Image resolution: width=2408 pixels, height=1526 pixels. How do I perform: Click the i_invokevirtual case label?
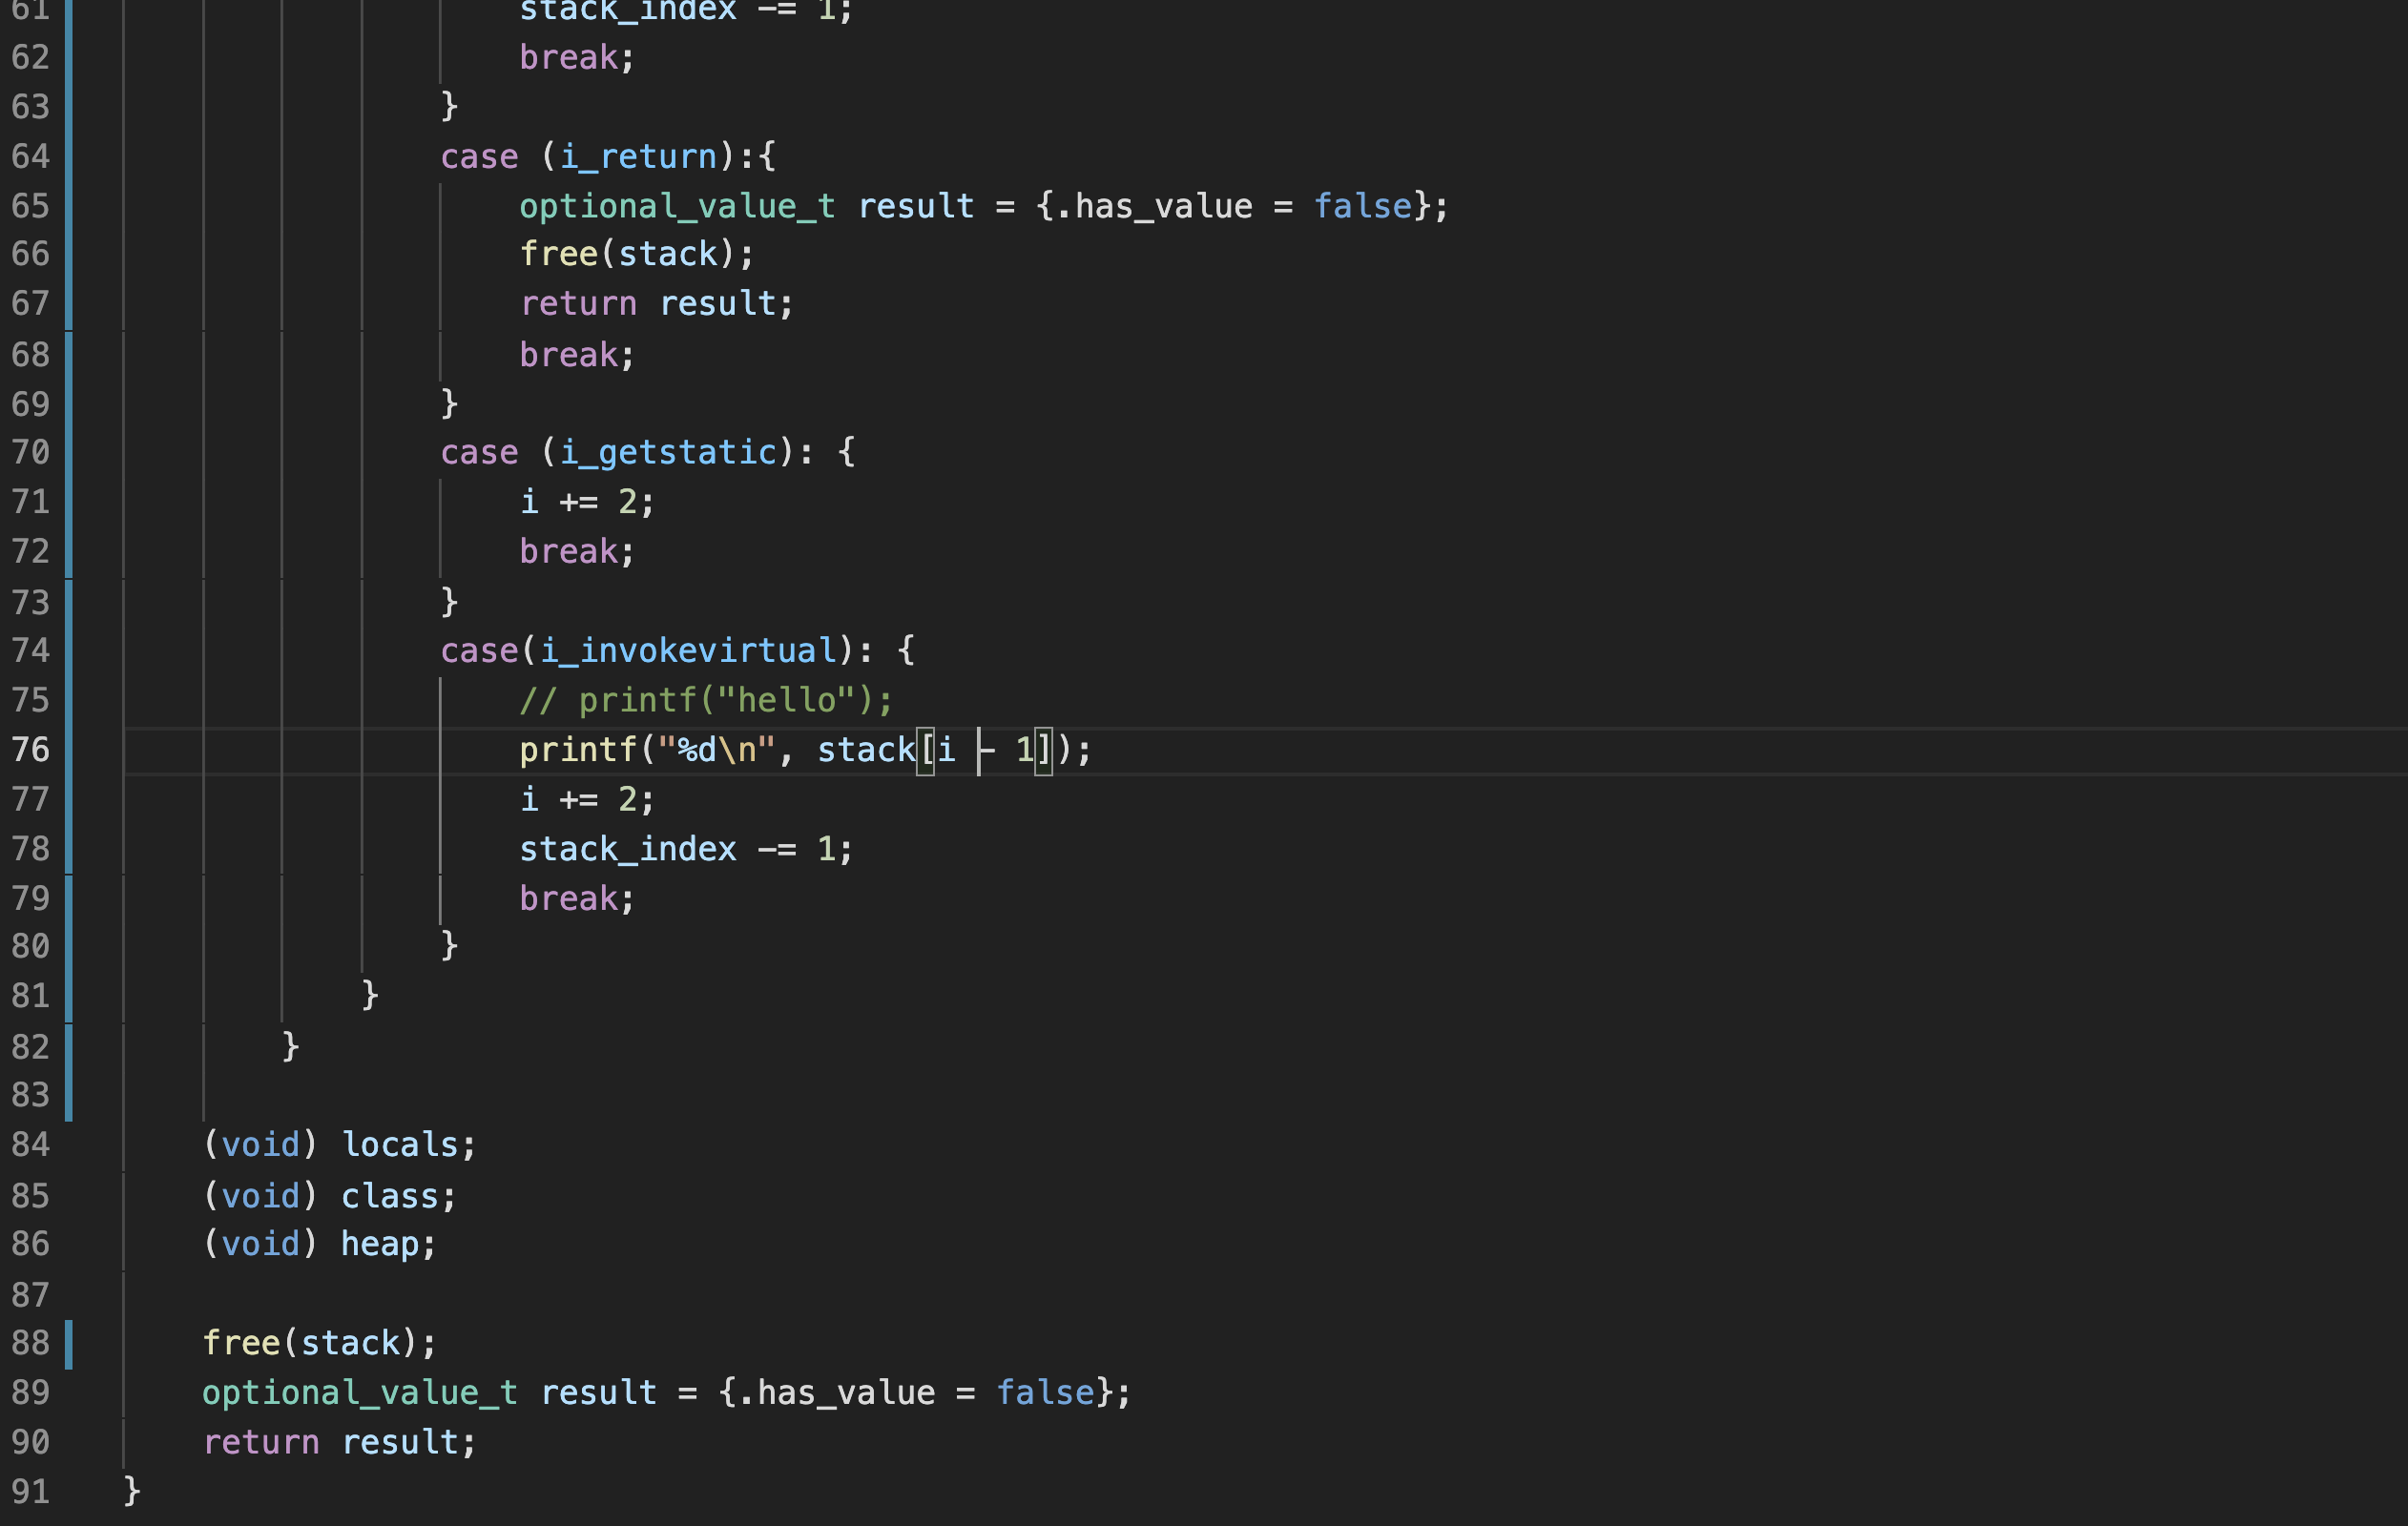[688, 650]
